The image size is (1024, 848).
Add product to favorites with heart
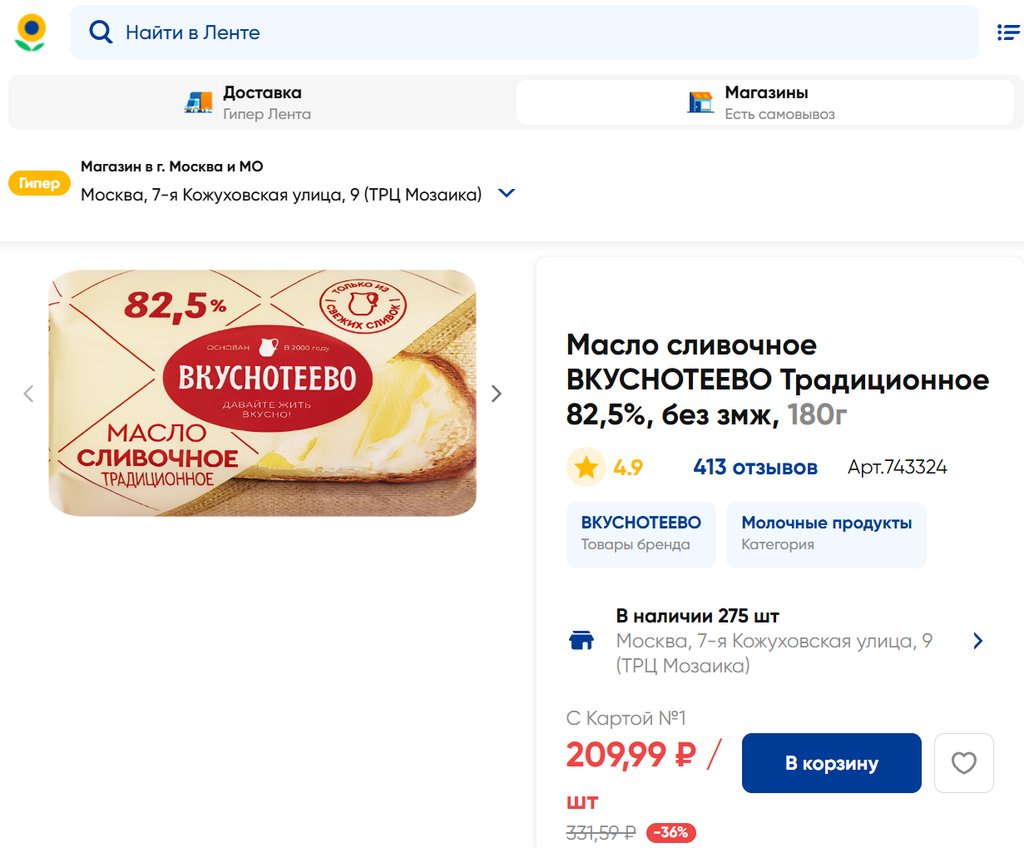coord(963,763)
